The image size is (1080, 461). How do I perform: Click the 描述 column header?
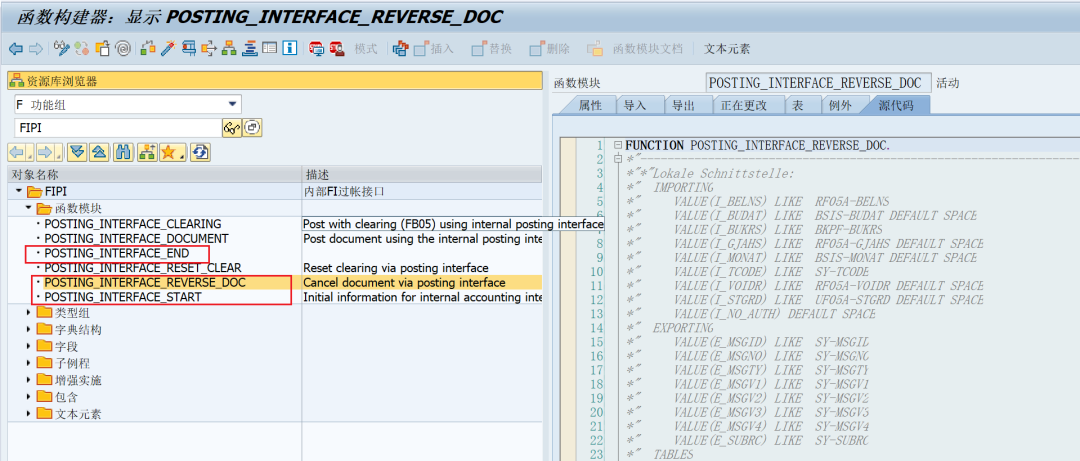422,174
